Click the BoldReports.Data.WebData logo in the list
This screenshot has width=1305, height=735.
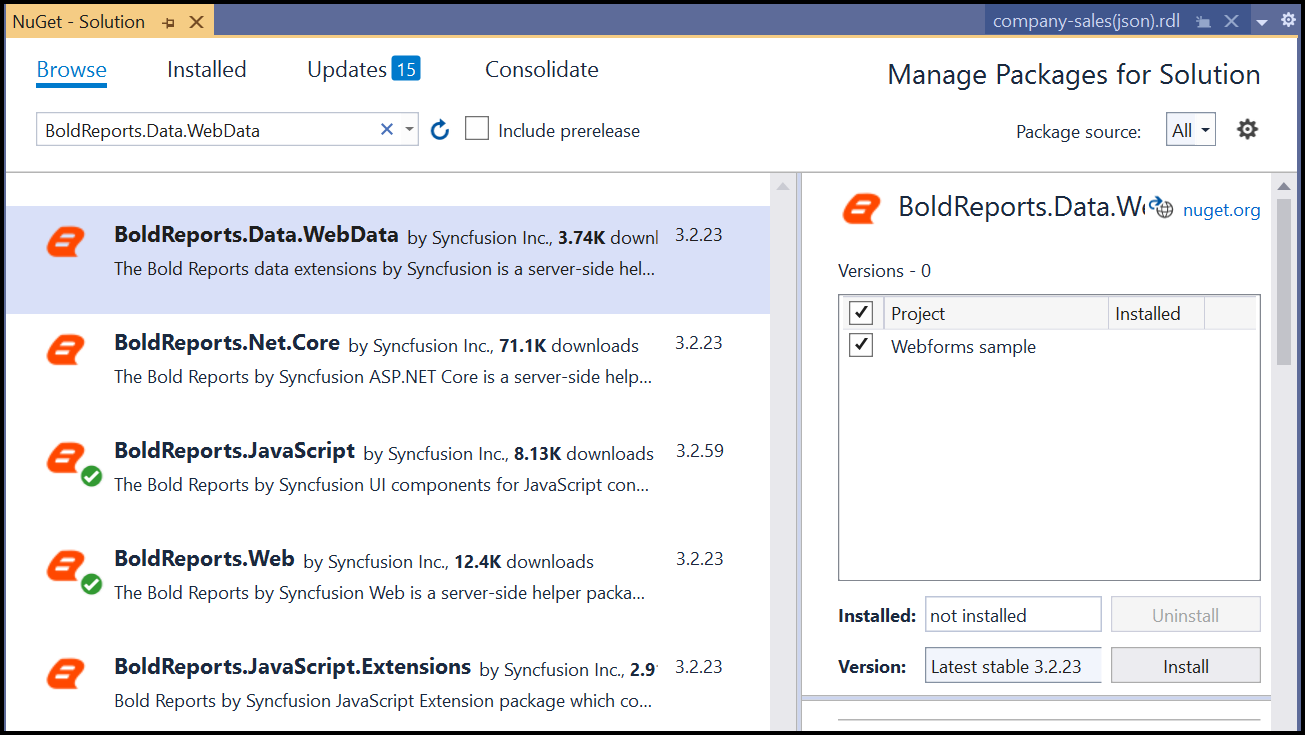[66, 240]
